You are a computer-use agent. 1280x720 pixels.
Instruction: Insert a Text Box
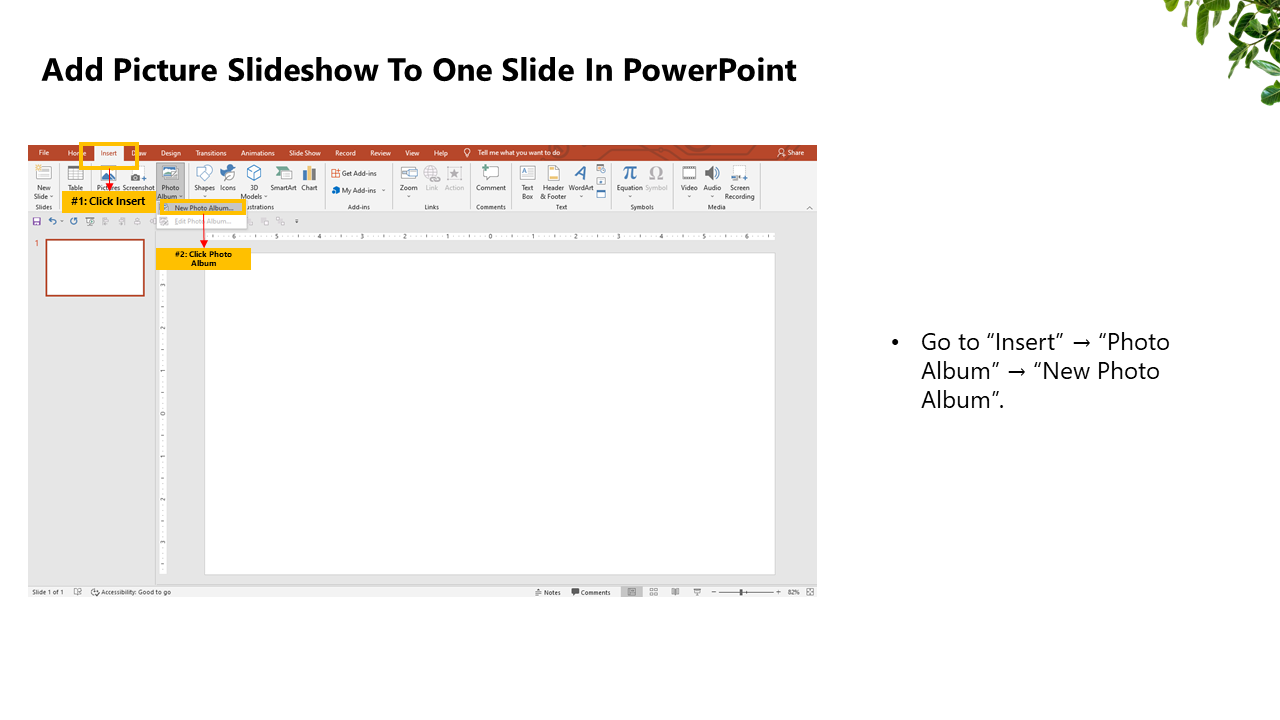coord(527,182)
